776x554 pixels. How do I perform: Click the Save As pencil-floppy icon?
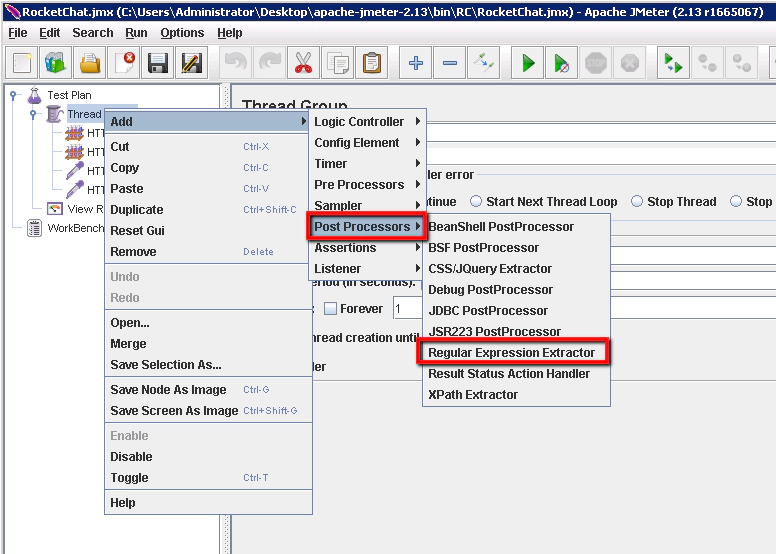click(x=192, y=63)
